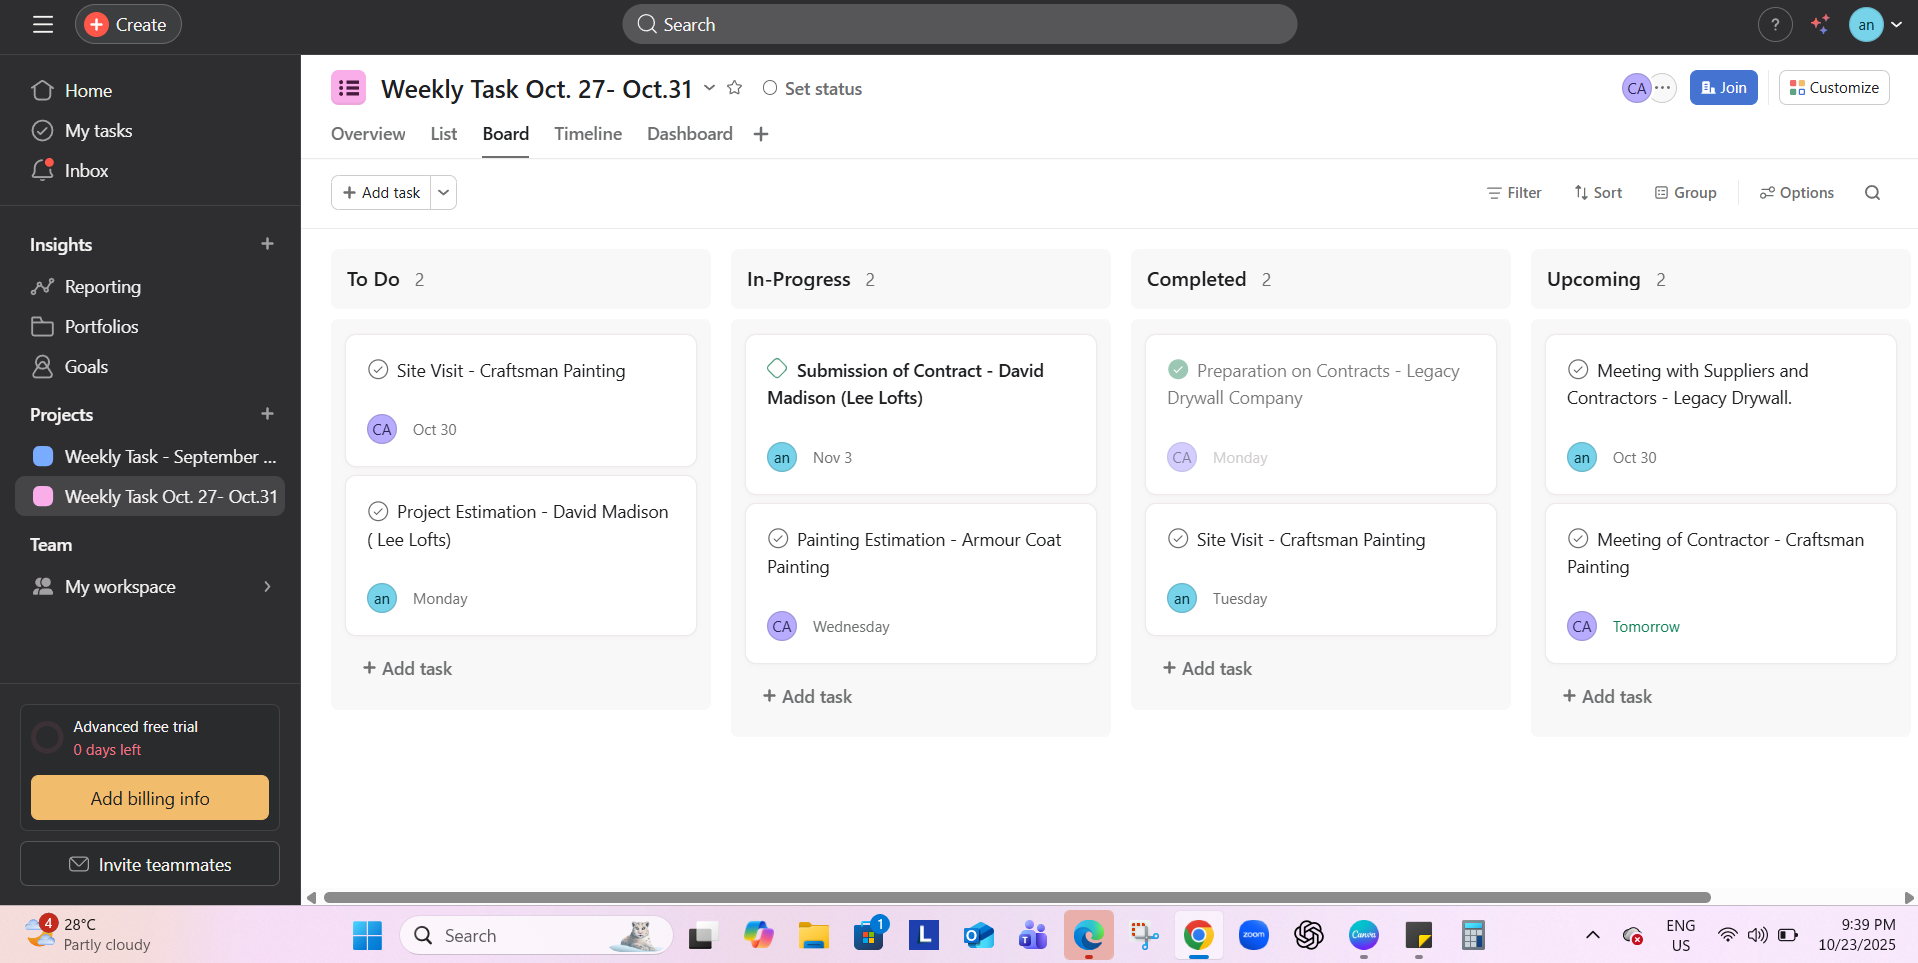This screenshot has width=1918, height=963.
Task: Switch to the Timeline tab
Action: coord(588,134)
